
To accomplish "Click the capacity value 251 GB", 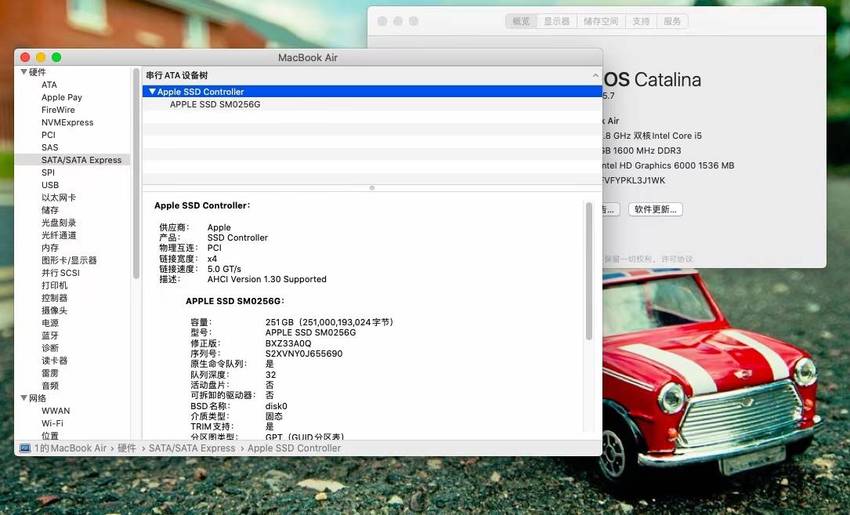I will pos(279,322).
